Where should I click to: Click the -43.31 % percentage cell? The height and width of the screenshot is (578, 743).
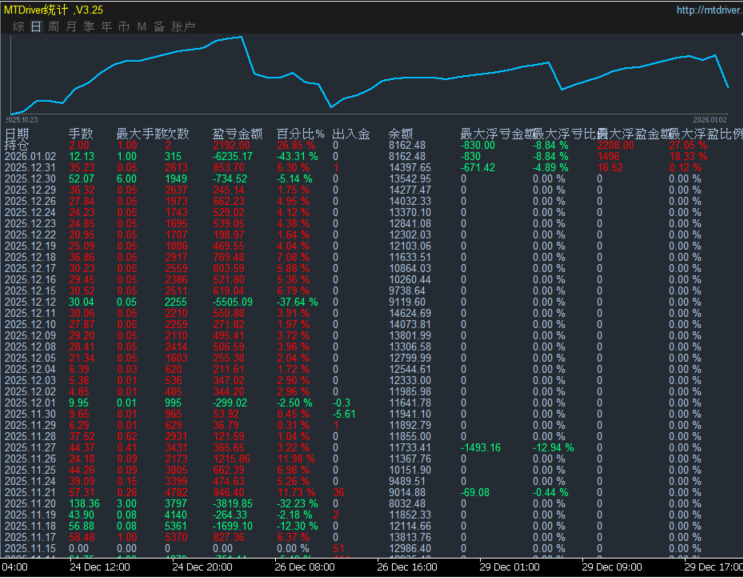pos(297,156)
